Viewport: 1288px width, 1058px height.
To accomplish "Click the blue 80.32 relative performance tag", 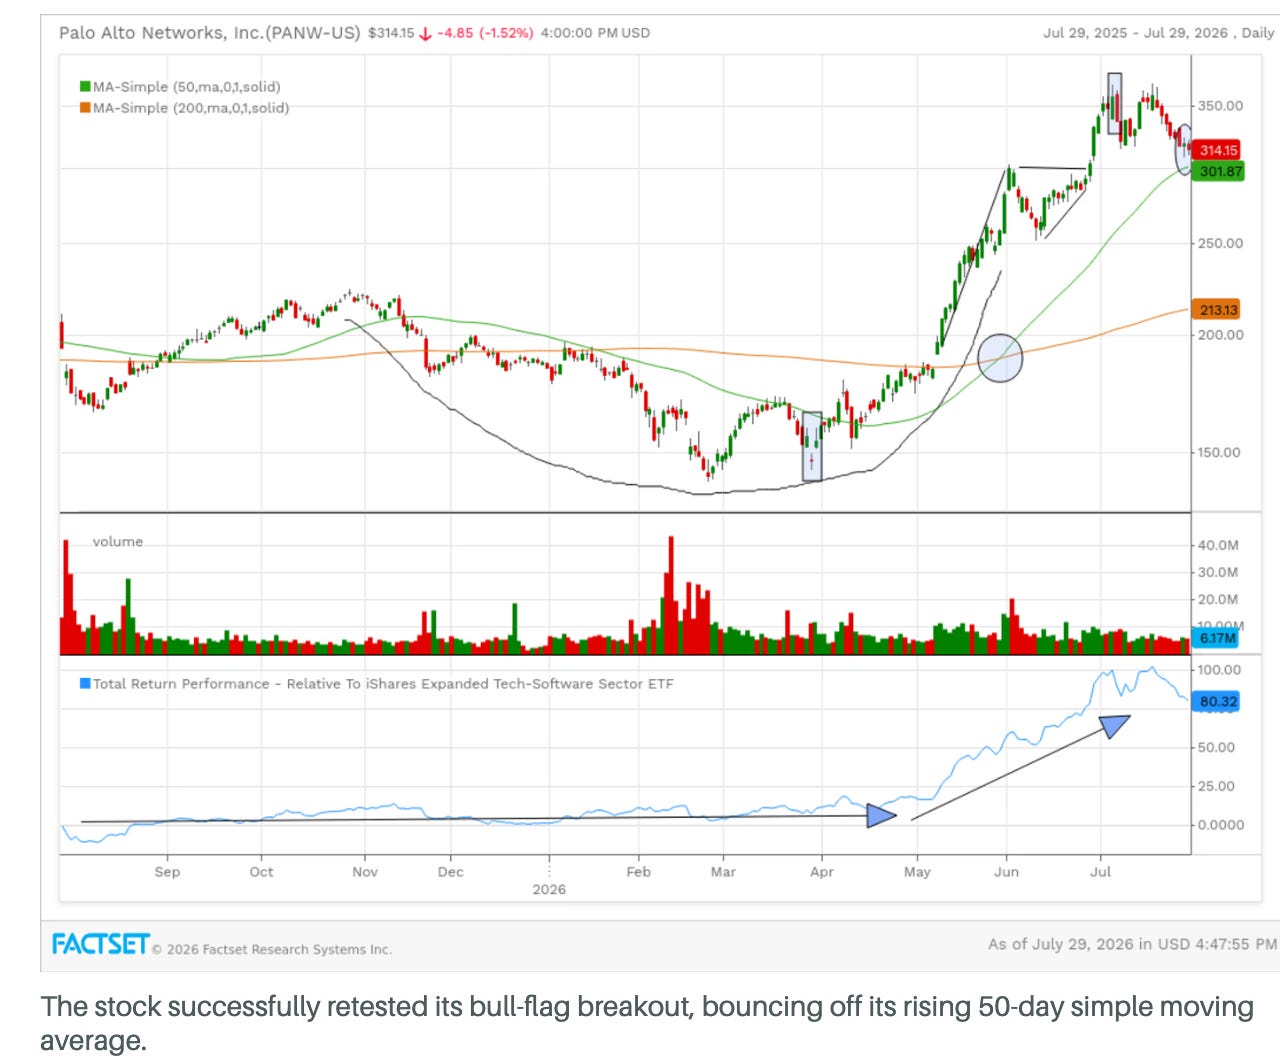I will tap(1217, 701).
